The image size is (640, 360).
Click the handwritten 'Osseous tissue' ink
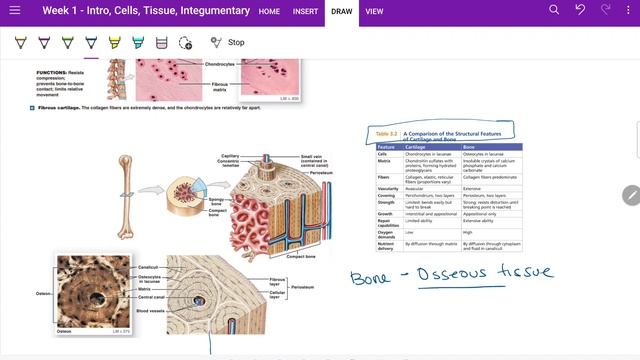[x=485, y=273]
